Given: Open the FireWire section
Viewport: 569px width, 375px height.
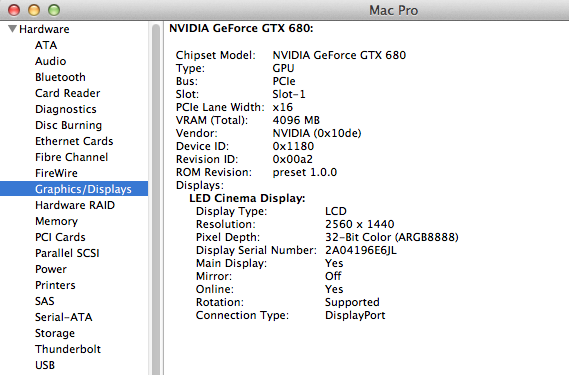Looking at the screenshot, I should coord(56,173).
